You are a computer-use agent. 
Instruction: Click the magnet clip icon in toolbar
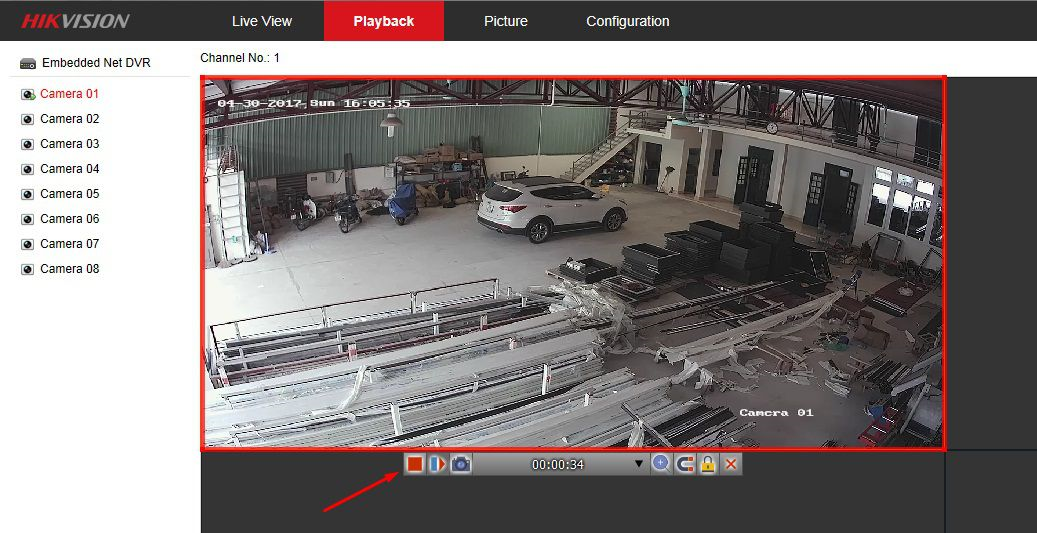[685, 464]
